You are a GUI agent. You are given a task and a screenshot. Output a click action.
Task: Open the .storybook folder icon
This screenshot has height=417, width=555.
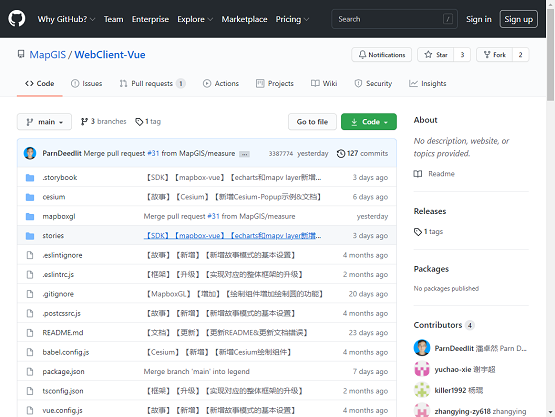[x=30, y=177]
